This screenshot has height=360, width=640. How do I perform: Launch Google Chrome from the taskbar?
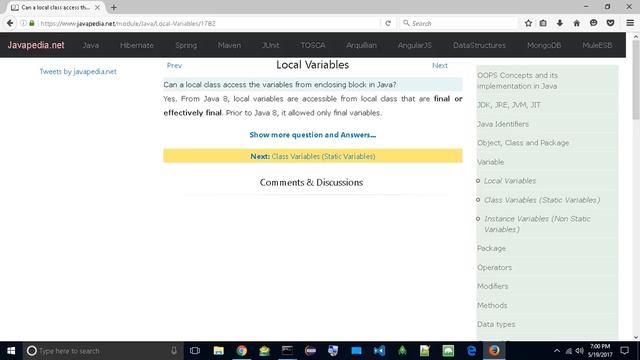tap(241, 351)
